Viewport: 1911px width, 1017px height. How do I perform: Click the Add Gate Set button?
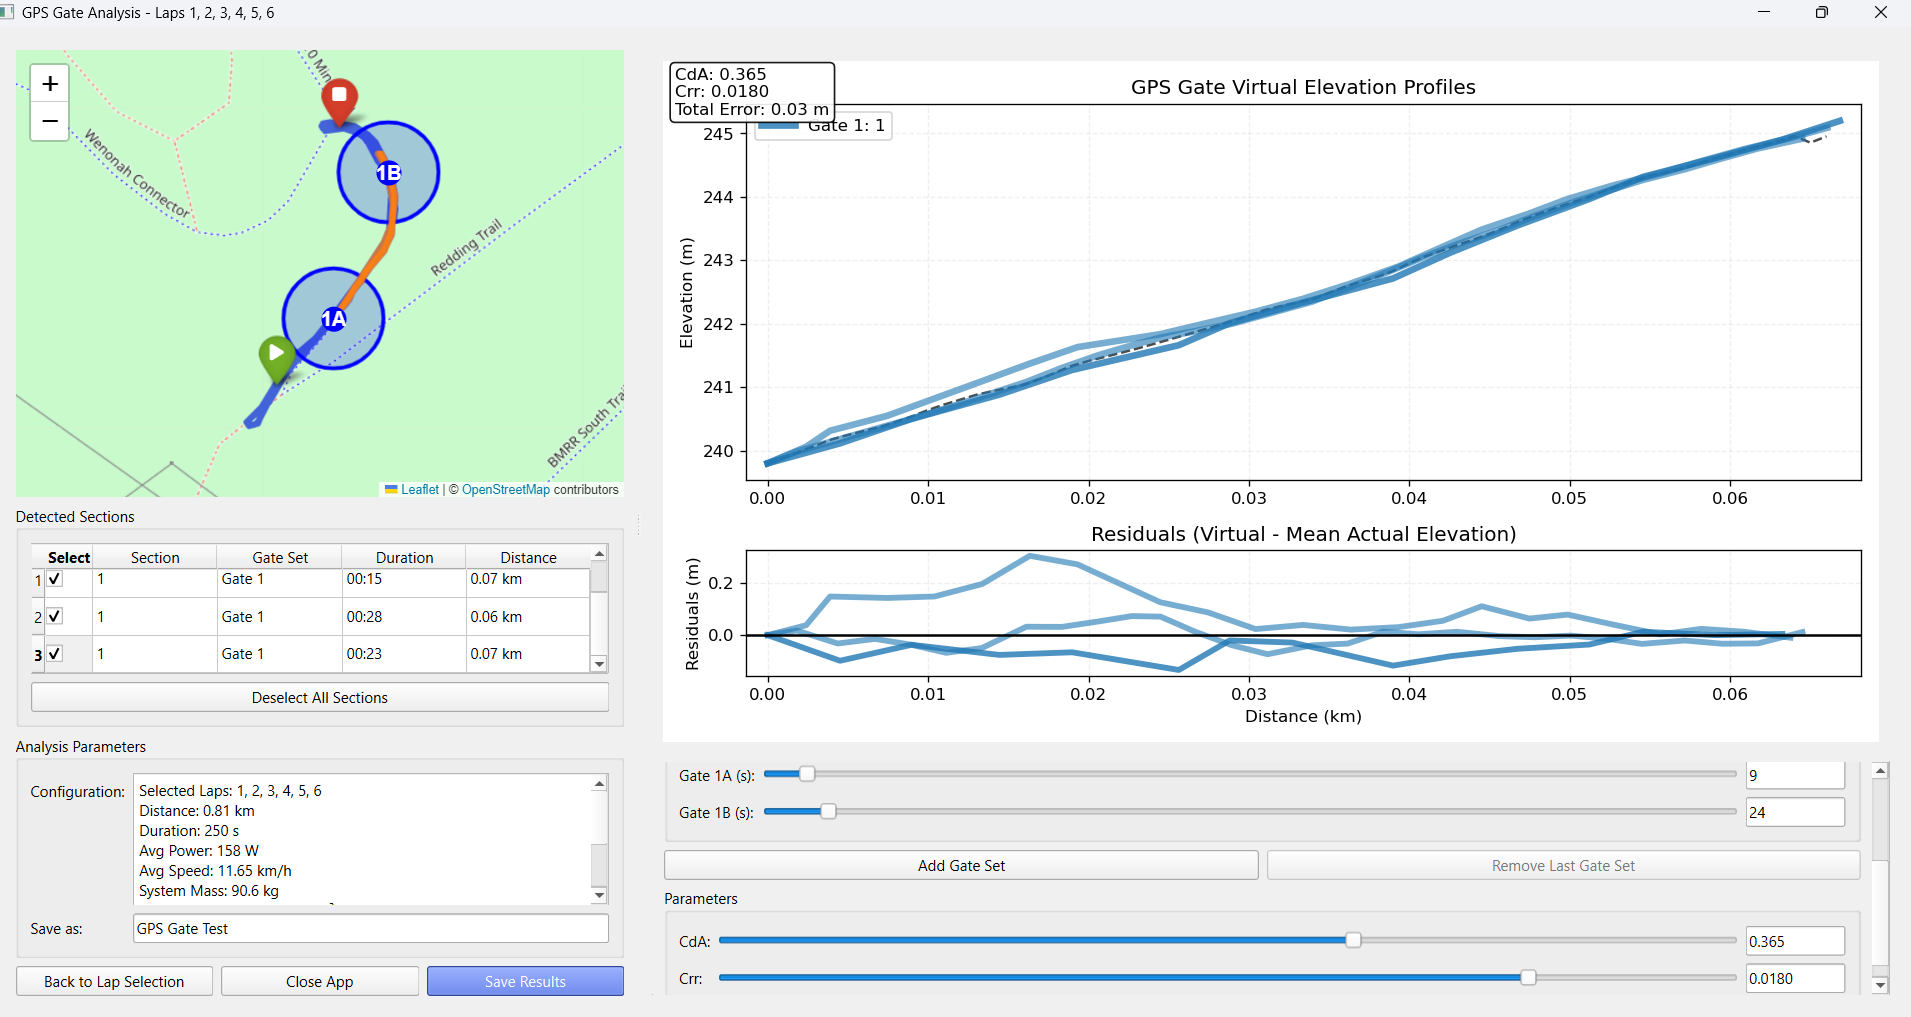[961, 866]
